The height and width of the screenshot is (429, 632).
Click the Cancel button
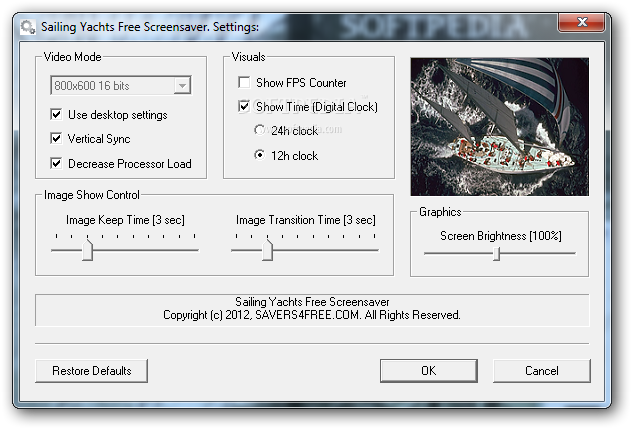click(x=542, y=371)
